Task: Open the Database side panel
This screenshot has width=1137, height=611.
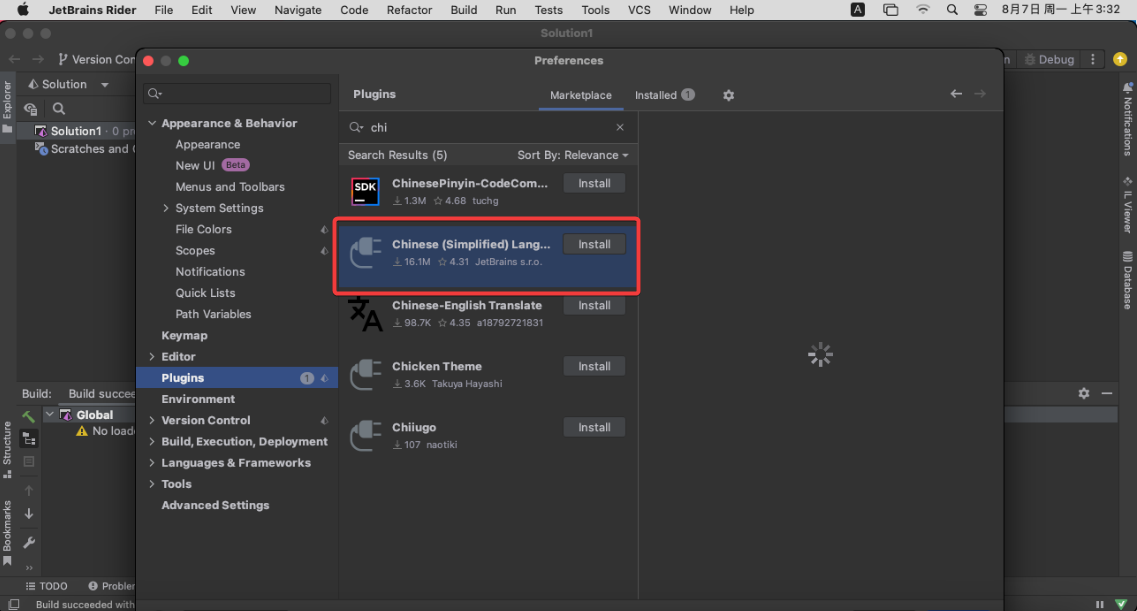Action: [x=1128, y=280]
